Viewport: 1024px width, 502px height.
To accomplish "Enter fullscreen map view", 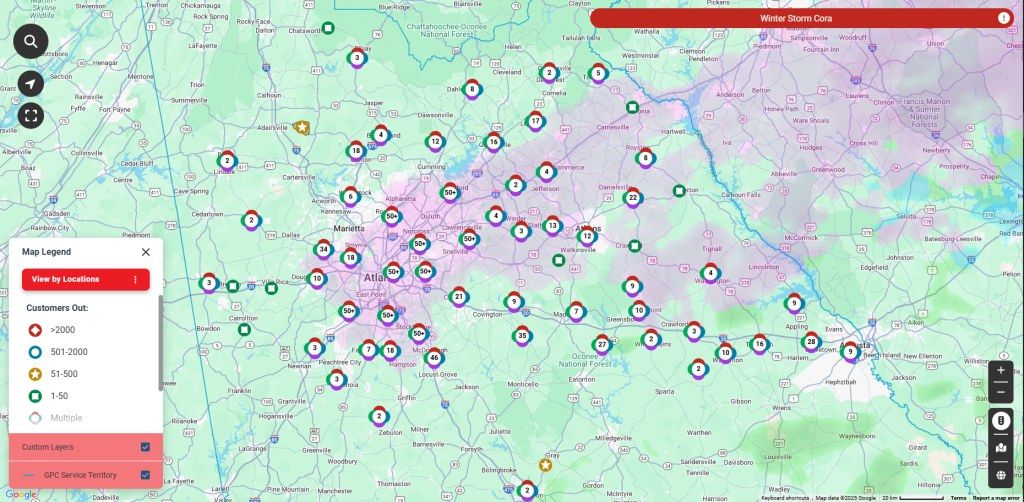I will pos(31,116).
